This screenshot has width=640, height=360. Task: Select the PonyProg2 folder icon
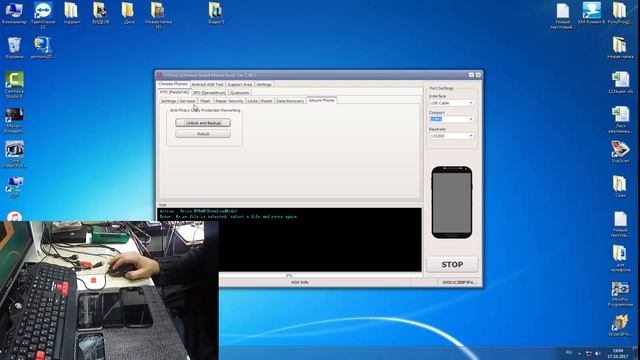pyautogui.click(x=619, y=13)
